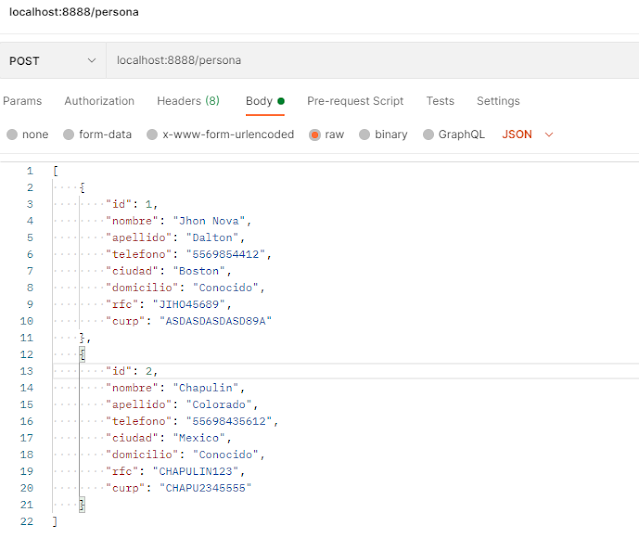Select the form-data radio button
The image size is (639, 538).
[x=68, y=134]
